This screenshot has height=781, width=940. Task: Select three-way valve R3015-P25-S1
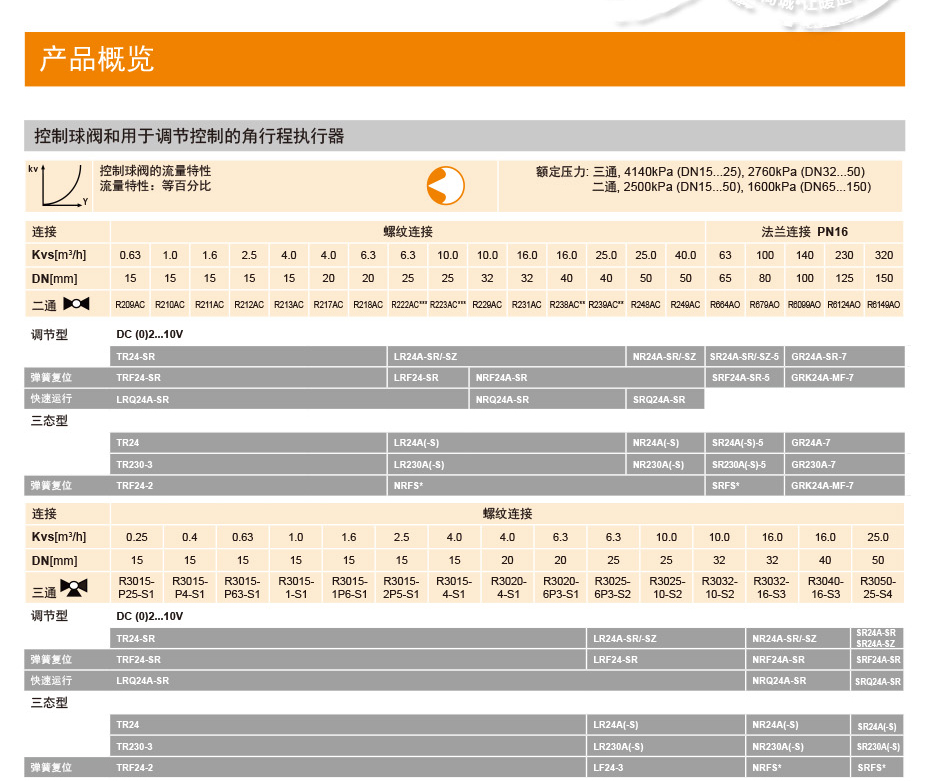coord(137,588)
